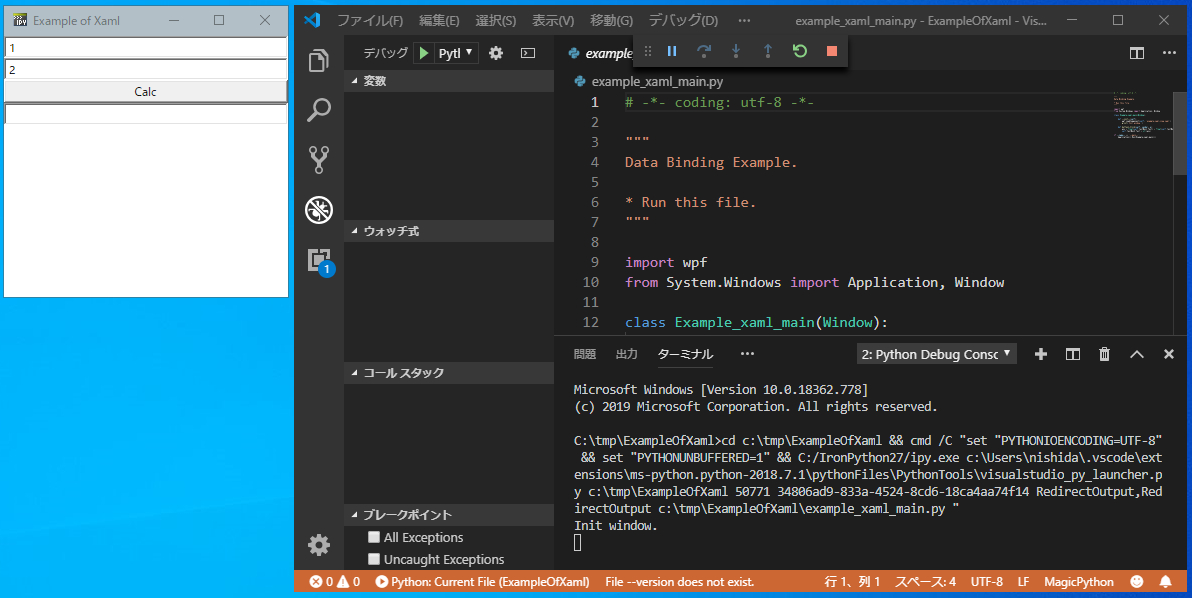This screenshot has height=598, width=1192.
Task: Open the 移動(G) menu
Action: [x=611, y=21]
